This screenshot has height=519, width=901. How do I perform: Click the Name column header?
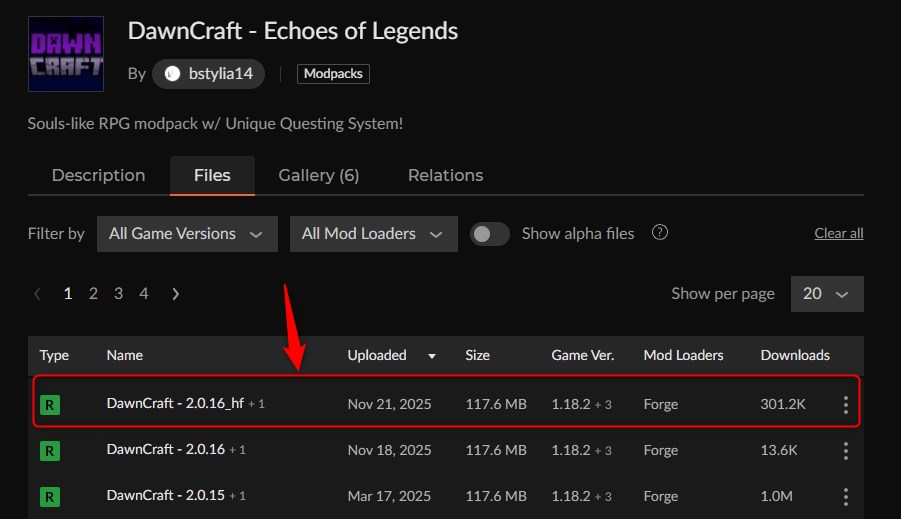tap(125, 355)
